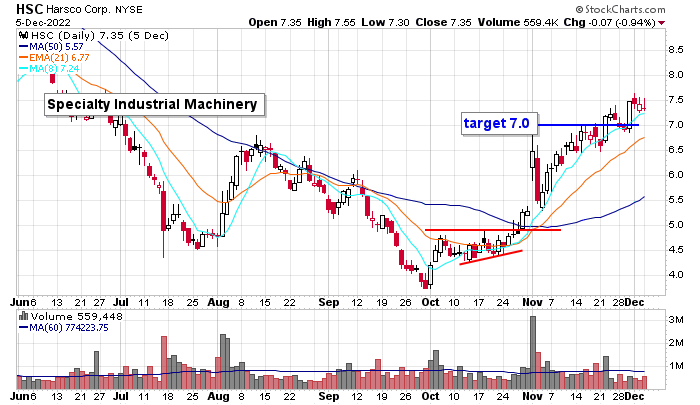The width and height of the screenshot is (700, 405).
Task: Click the MA(50) 5.57 legend text
Action: pyautogui.click(x=56, y=46)
